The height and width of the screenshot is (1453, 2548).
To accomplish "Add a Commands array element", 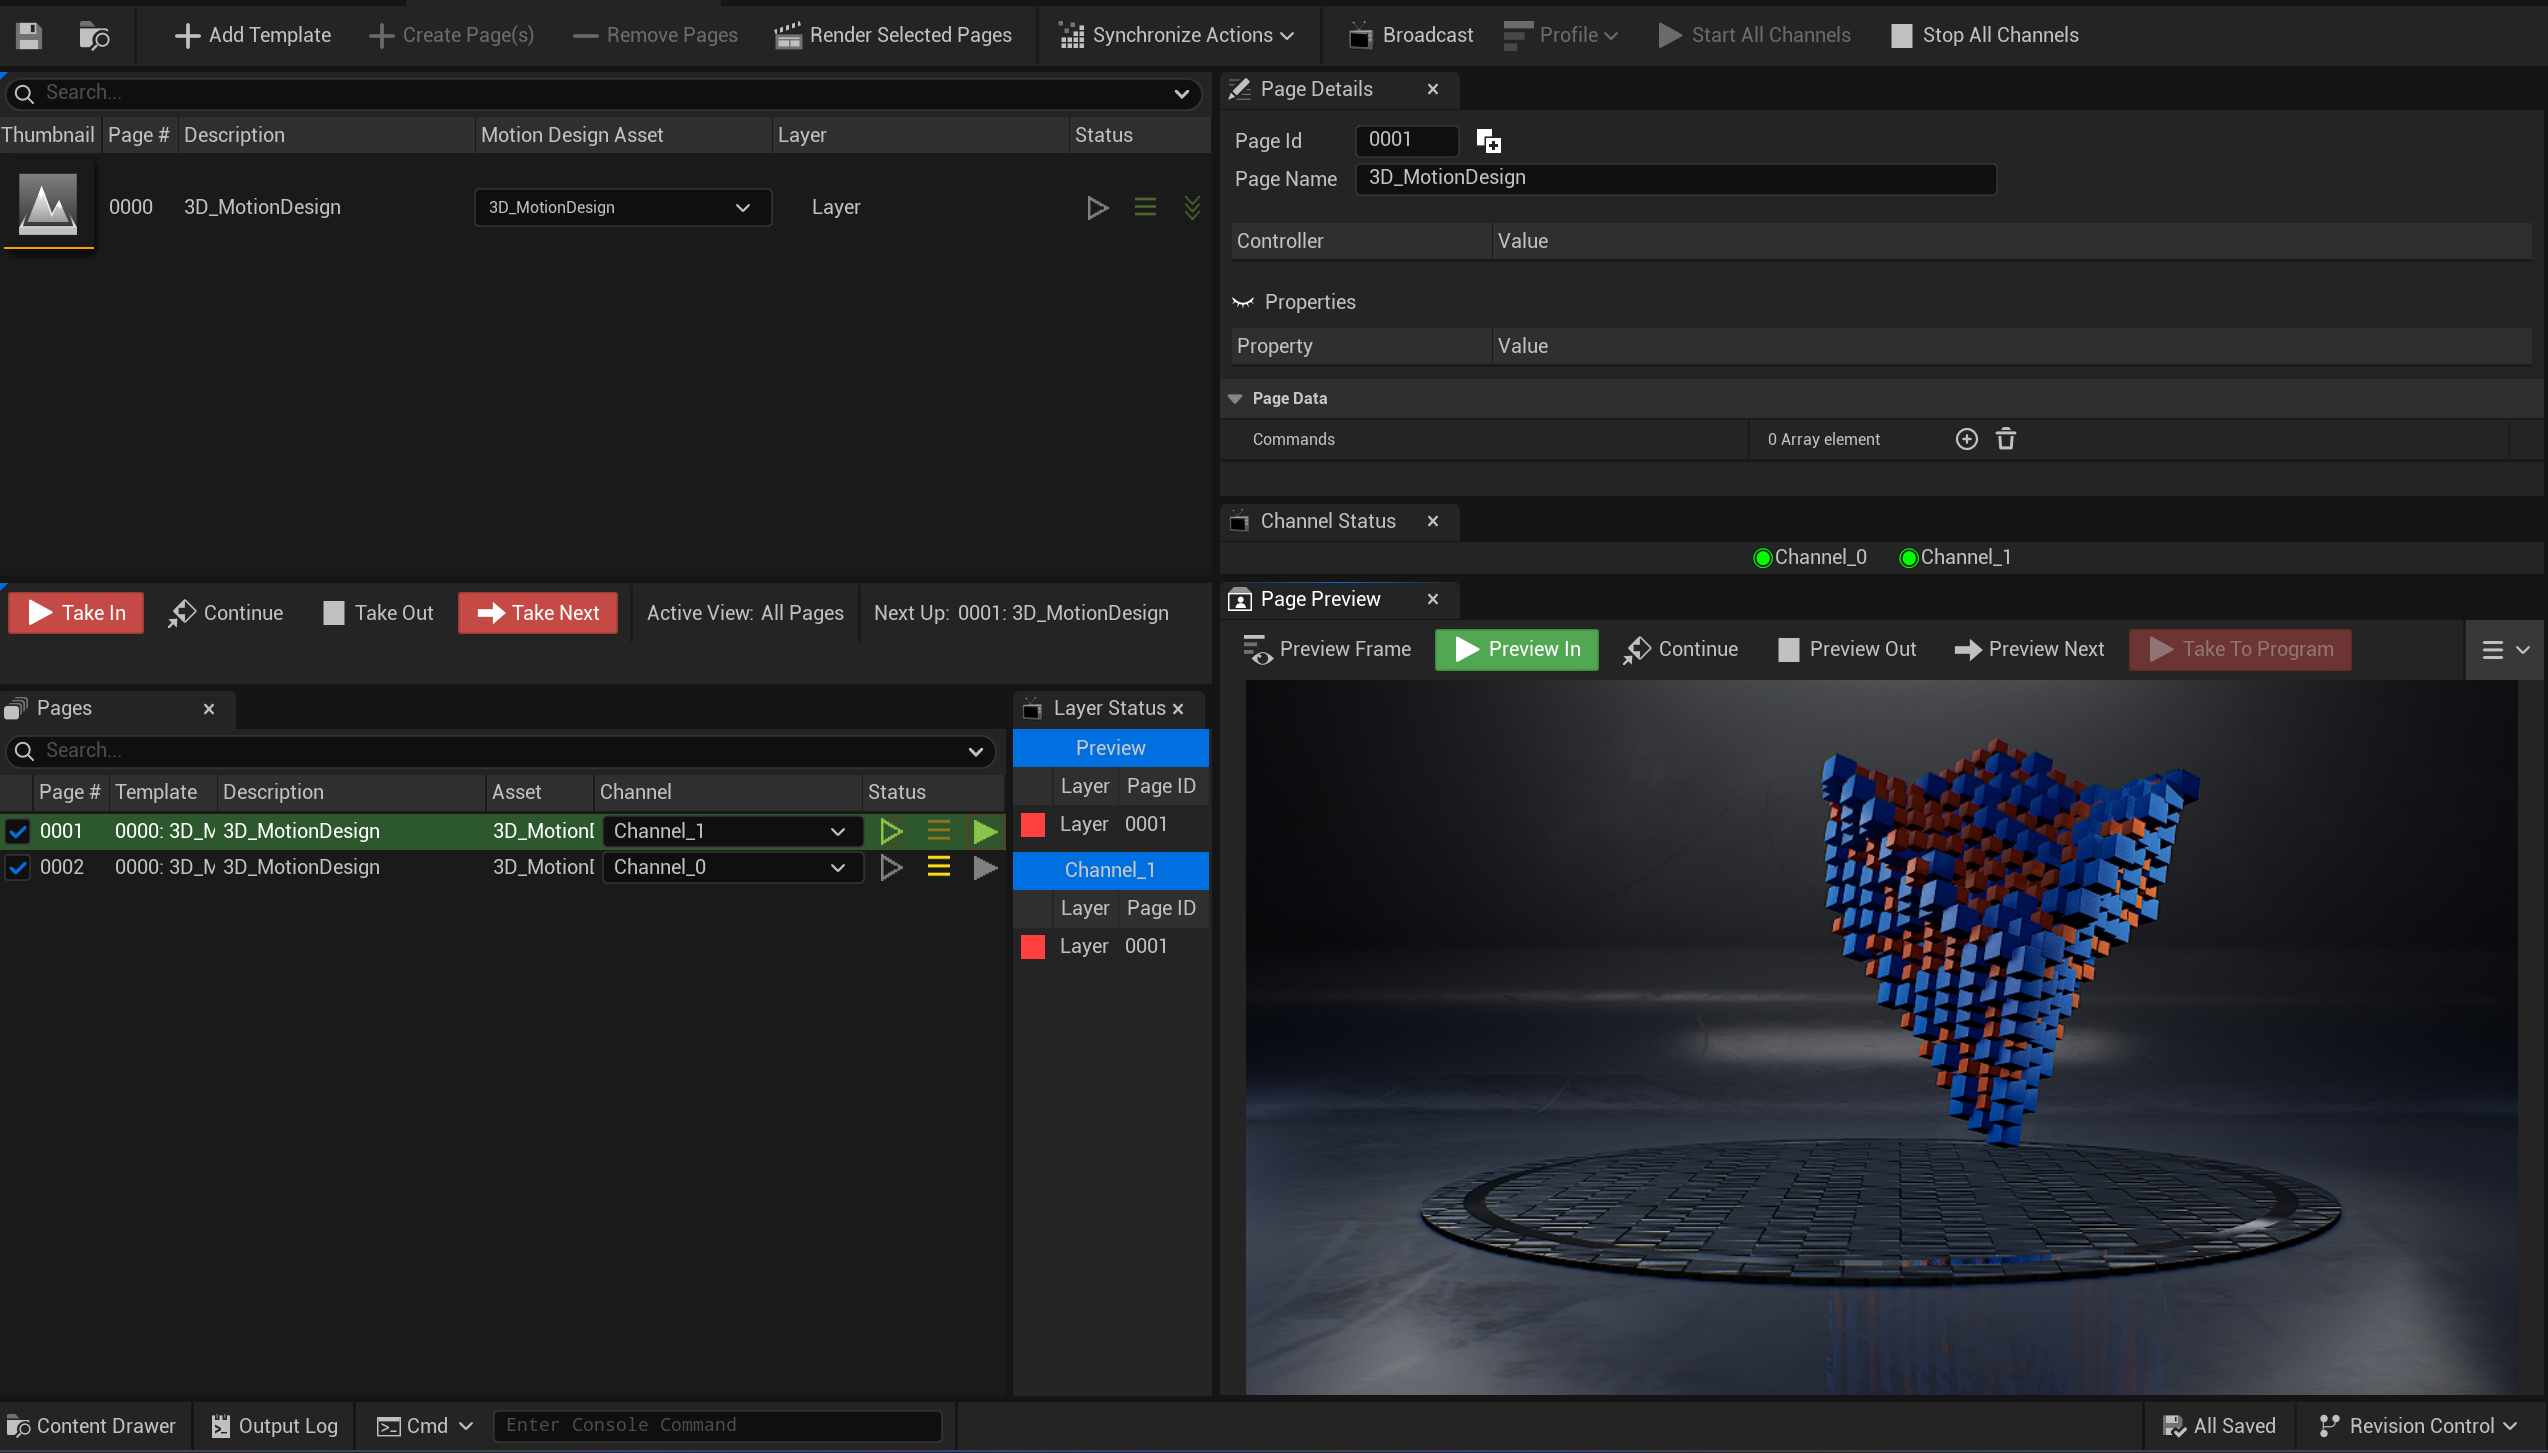I will coord(1966,439).
